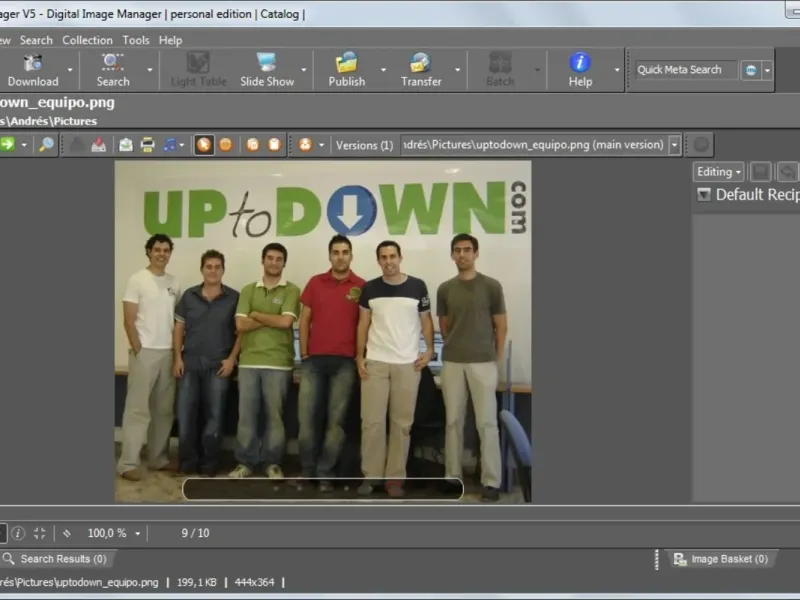Click the orange person icon

tap(305, 145)
